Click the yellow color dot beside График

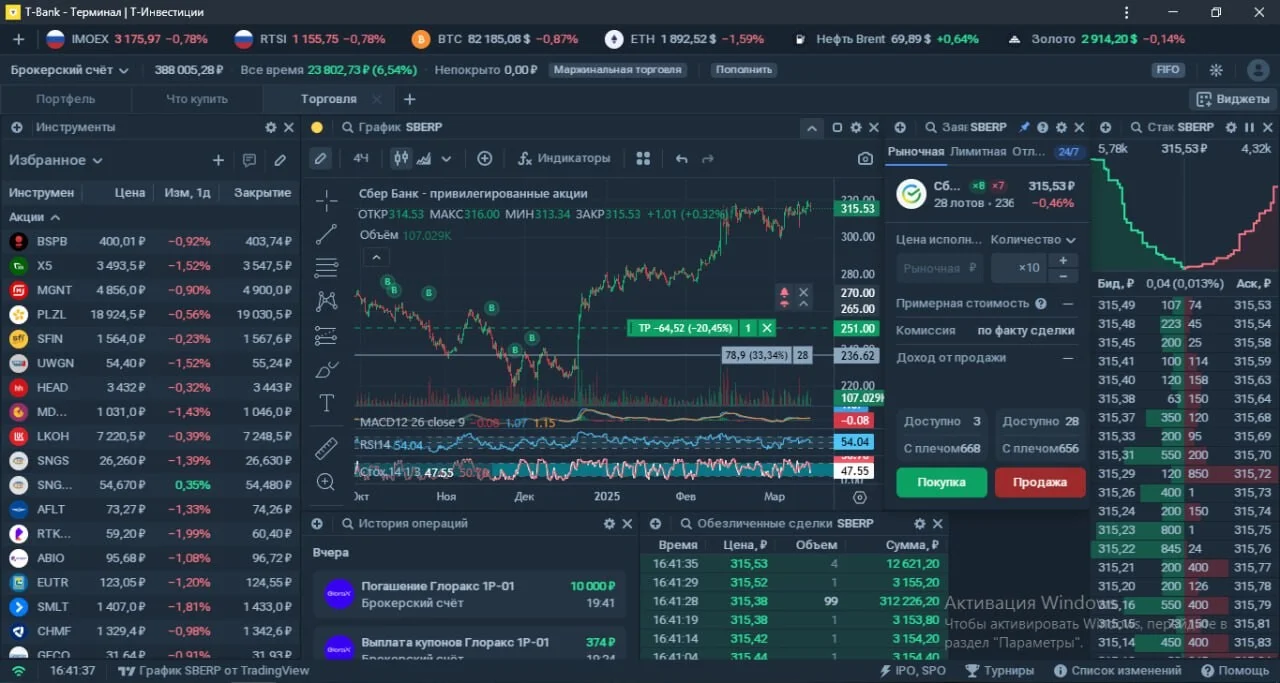[317, 127]
